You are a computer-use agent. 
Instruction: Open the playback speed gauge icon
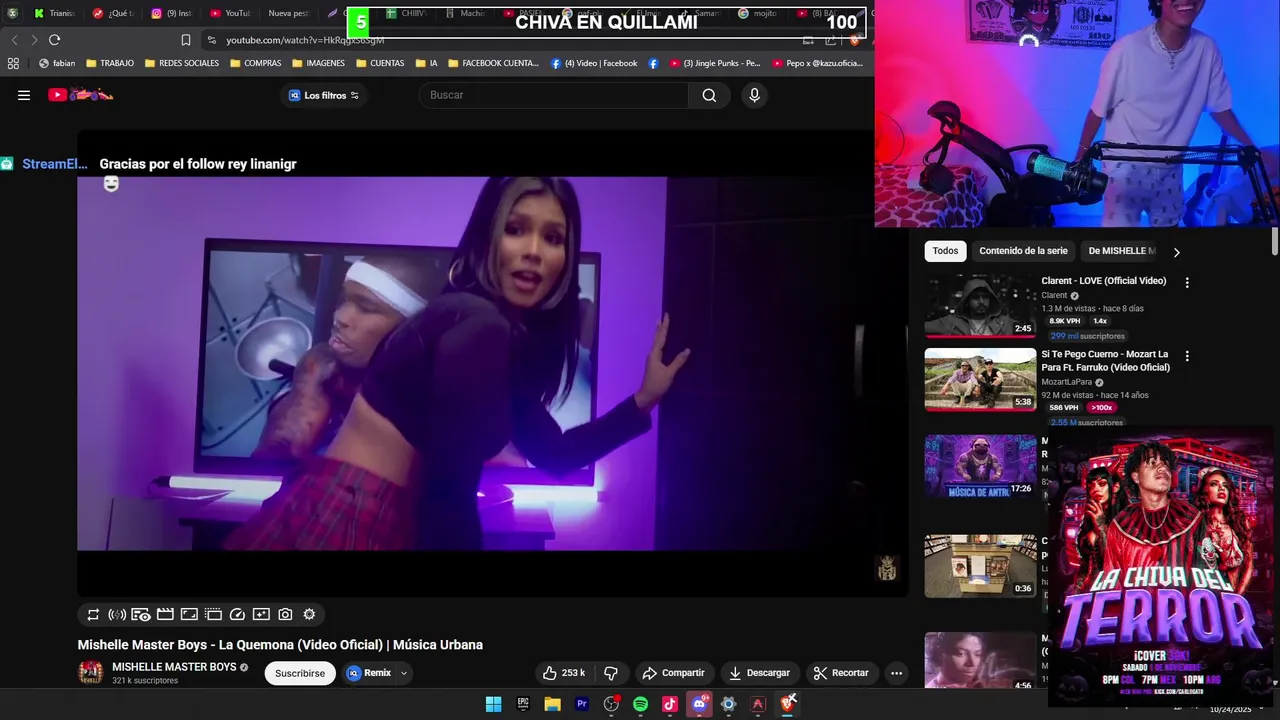[x=237, y=615]
